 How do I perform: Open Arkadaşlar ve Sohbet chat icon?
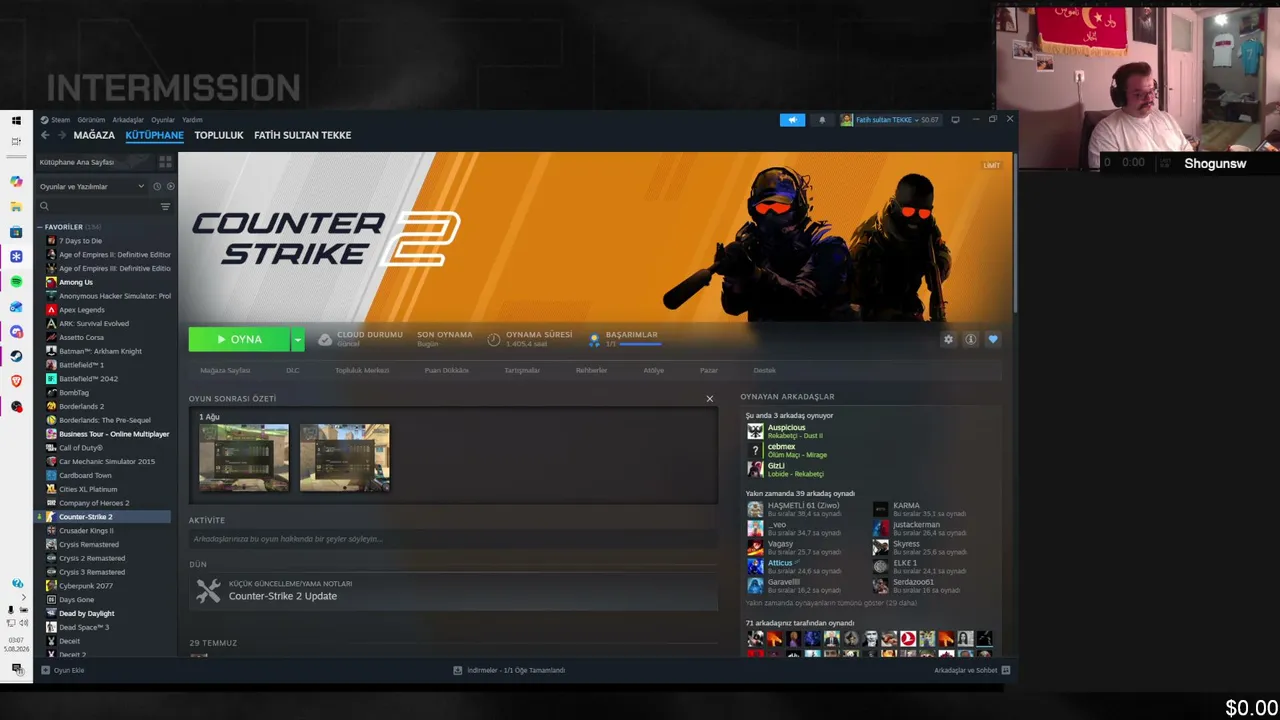[1006, 670]
